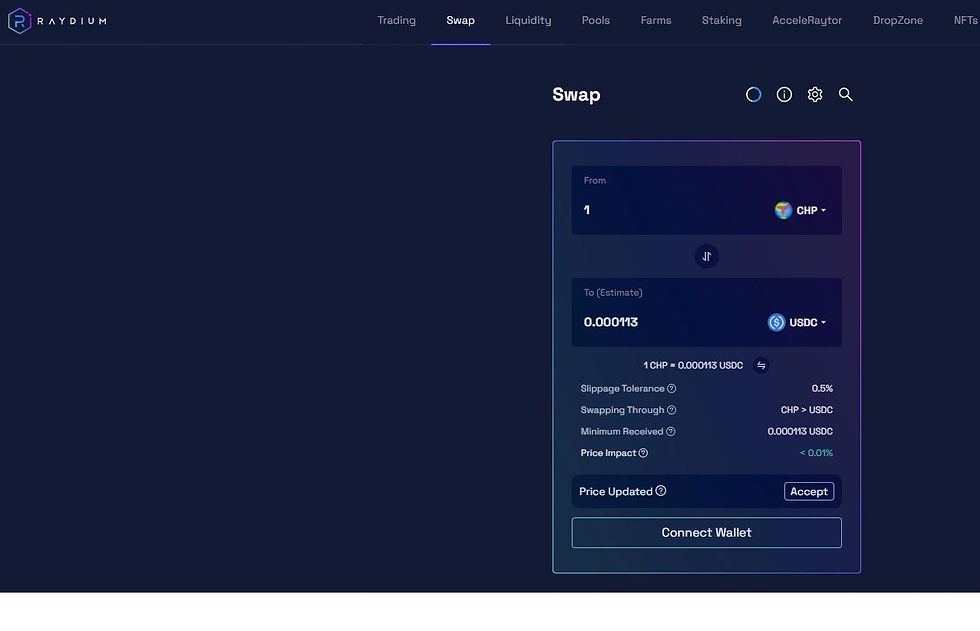Open the CHP token dropdown

[x=801, y=211]
